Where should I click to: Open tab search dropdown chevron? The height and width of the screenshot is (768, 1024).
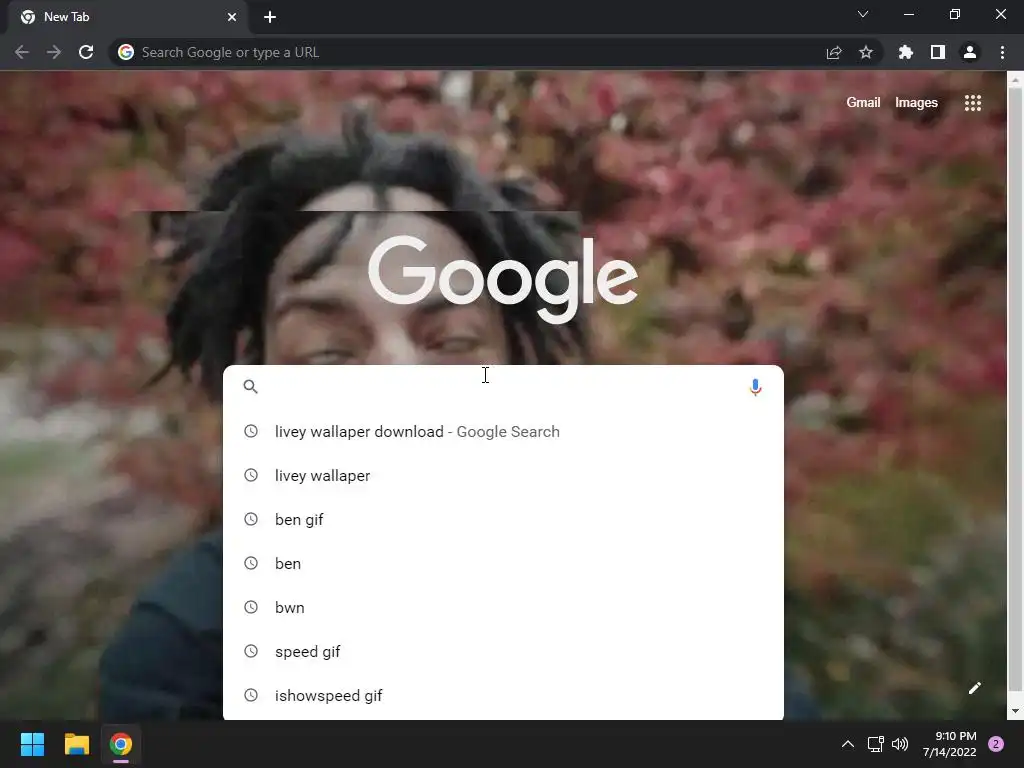(863, 14)
